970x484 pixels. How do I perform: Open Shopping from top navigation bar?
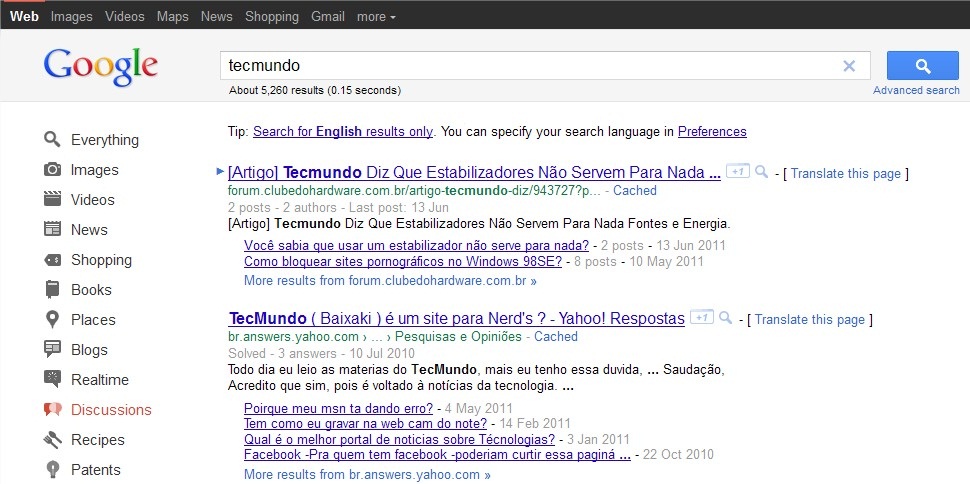(272, 17)
